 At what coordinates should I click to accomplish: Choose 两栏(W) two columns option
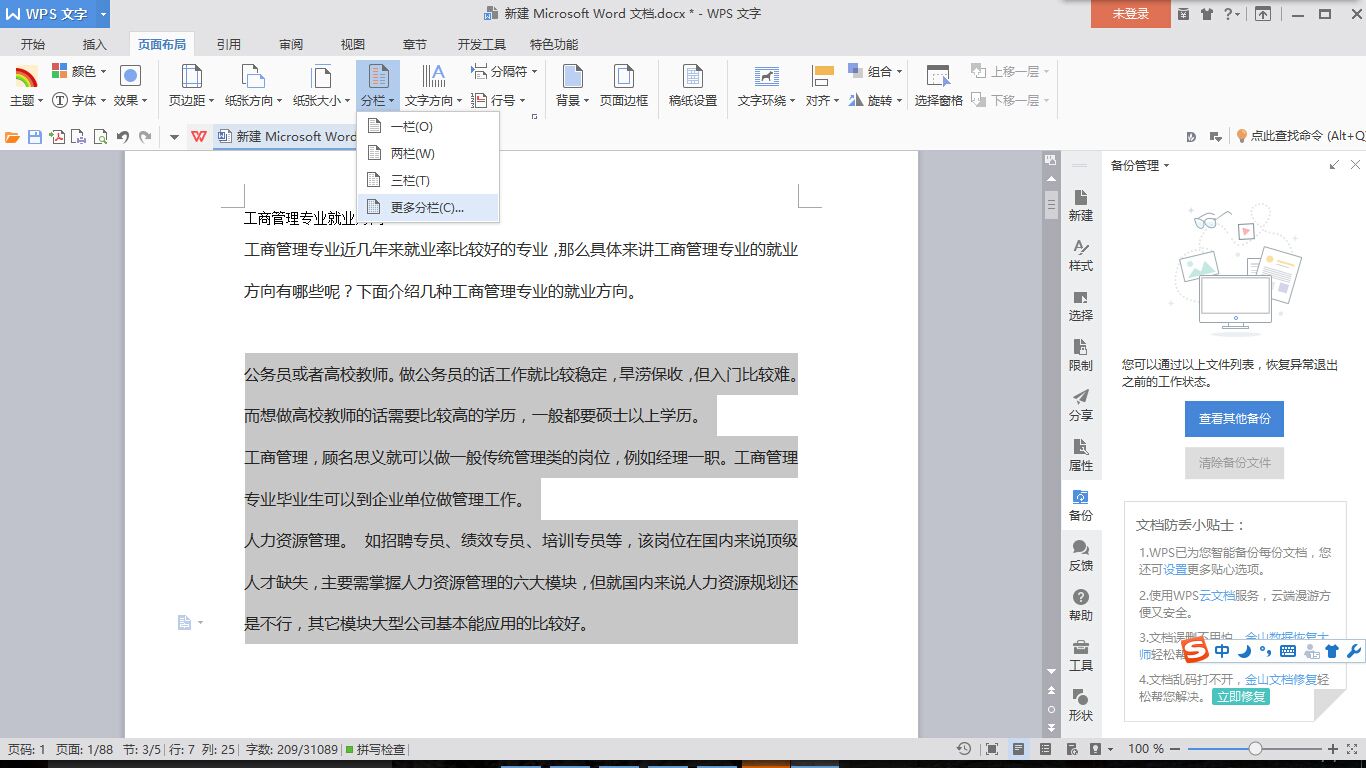pyautogui.click(x=428, y=154)
